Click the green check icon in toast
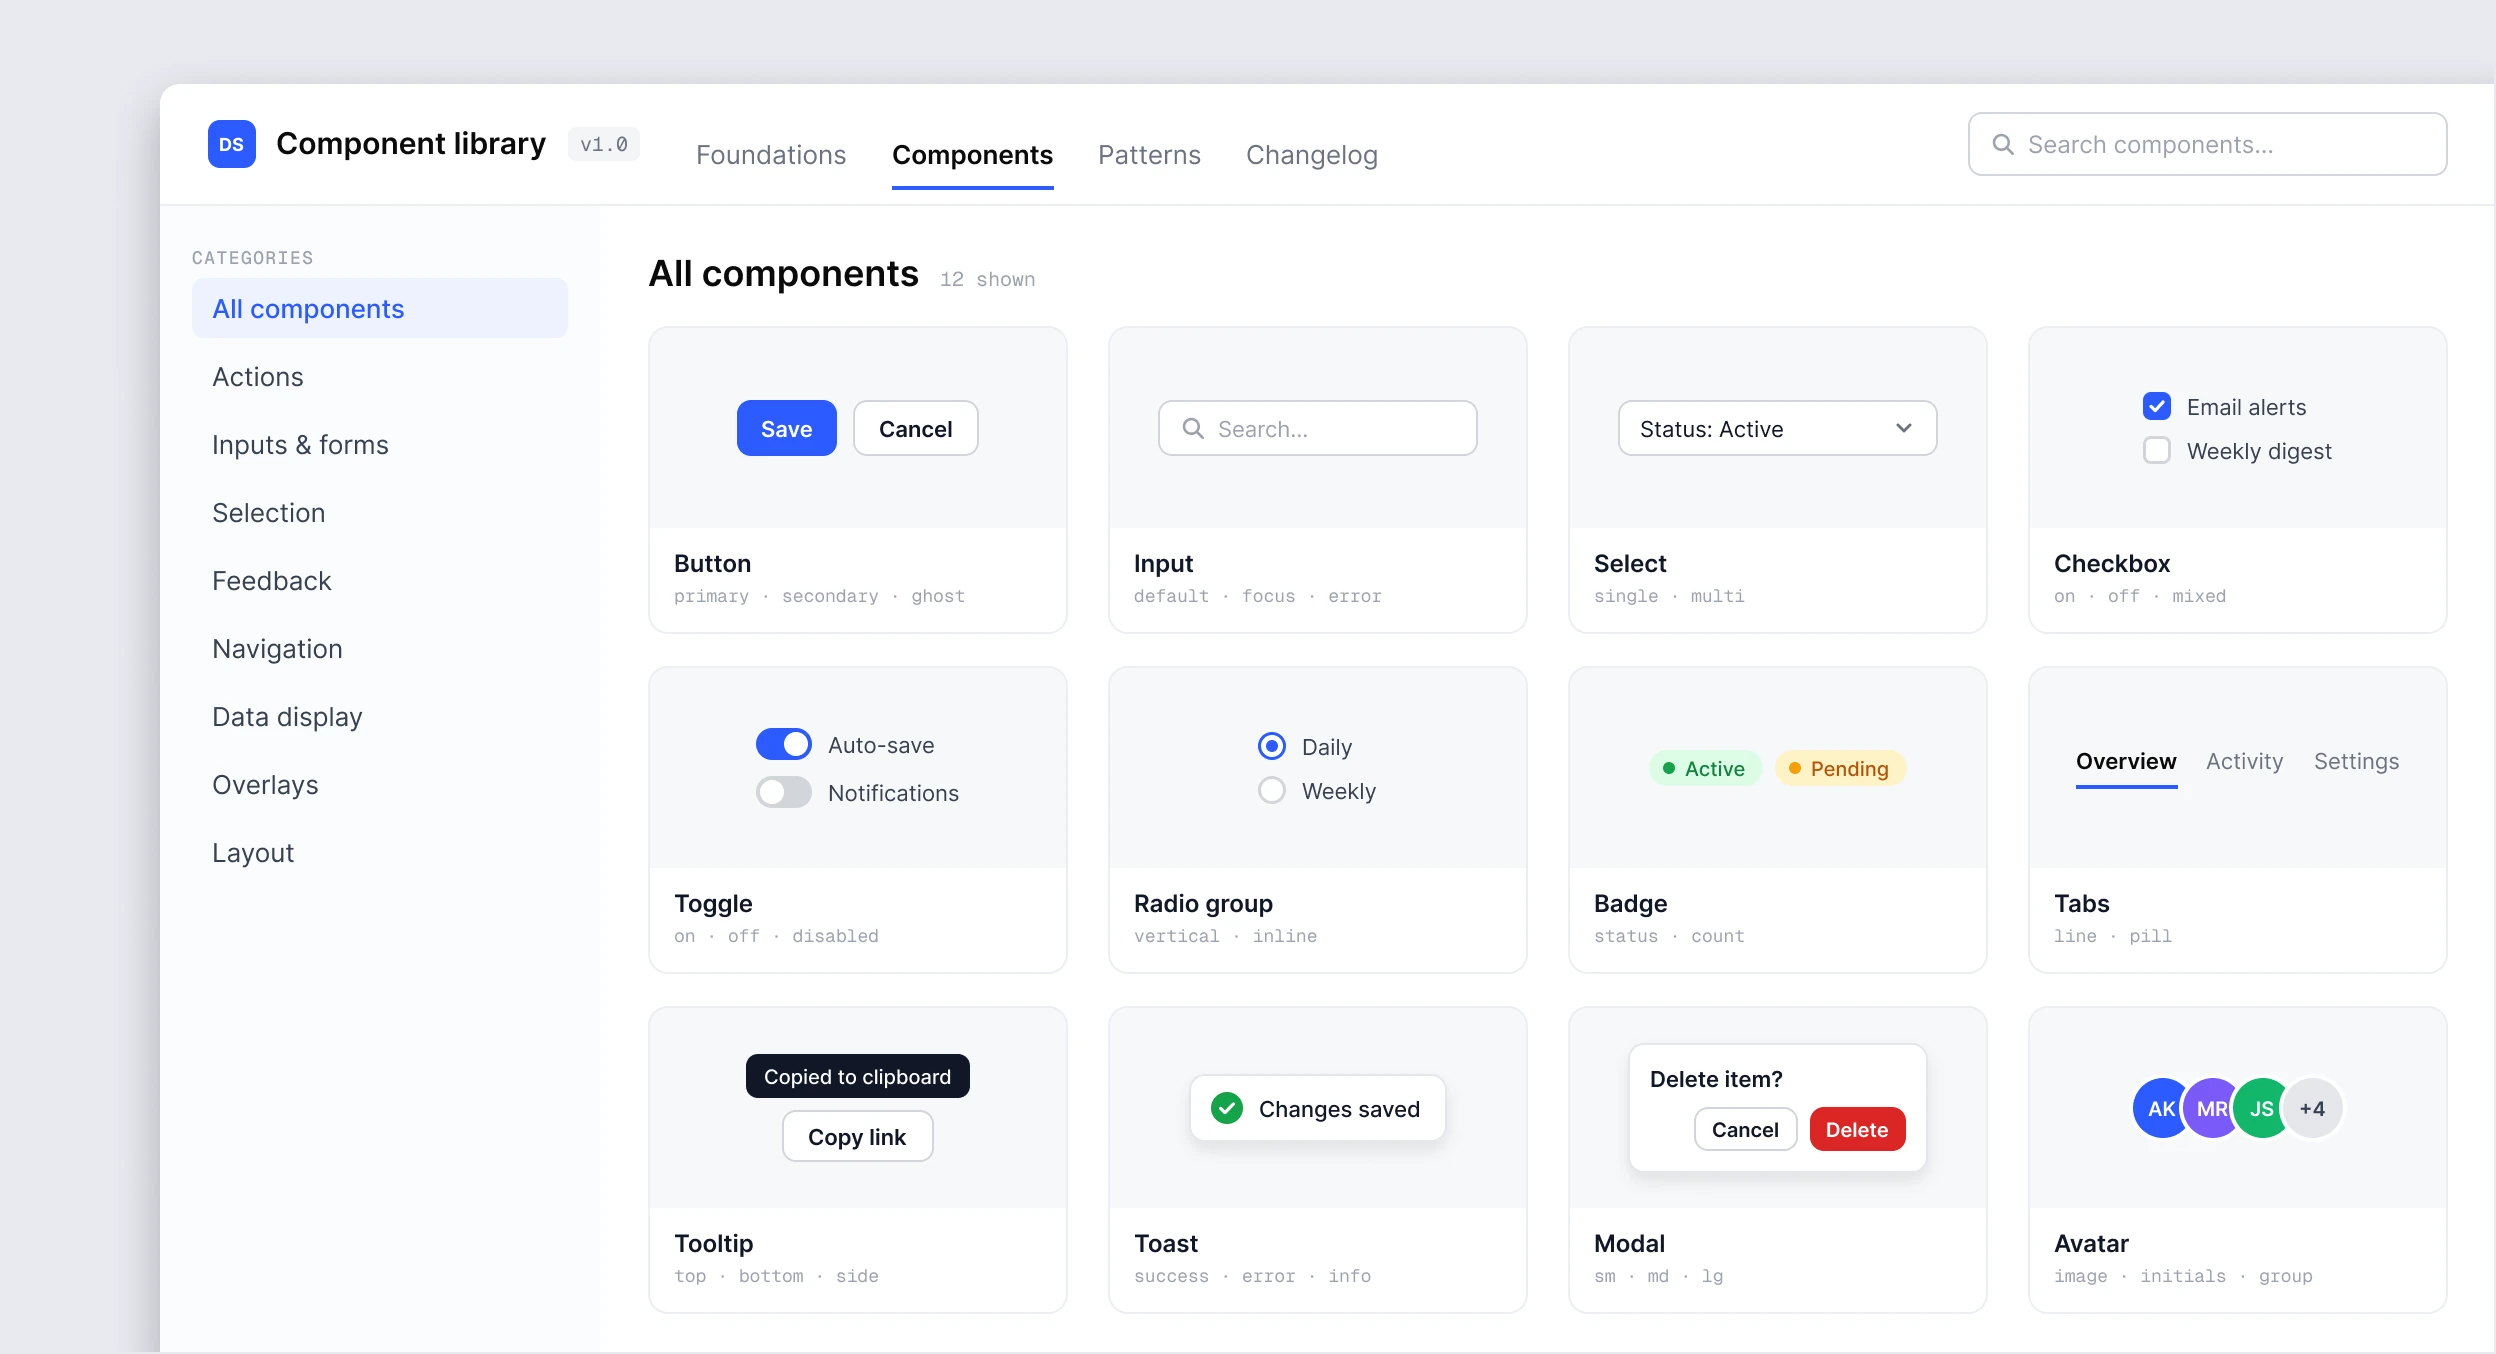The height and width of the screenshot is (1354, 2496). [x=1227, y=1108]
